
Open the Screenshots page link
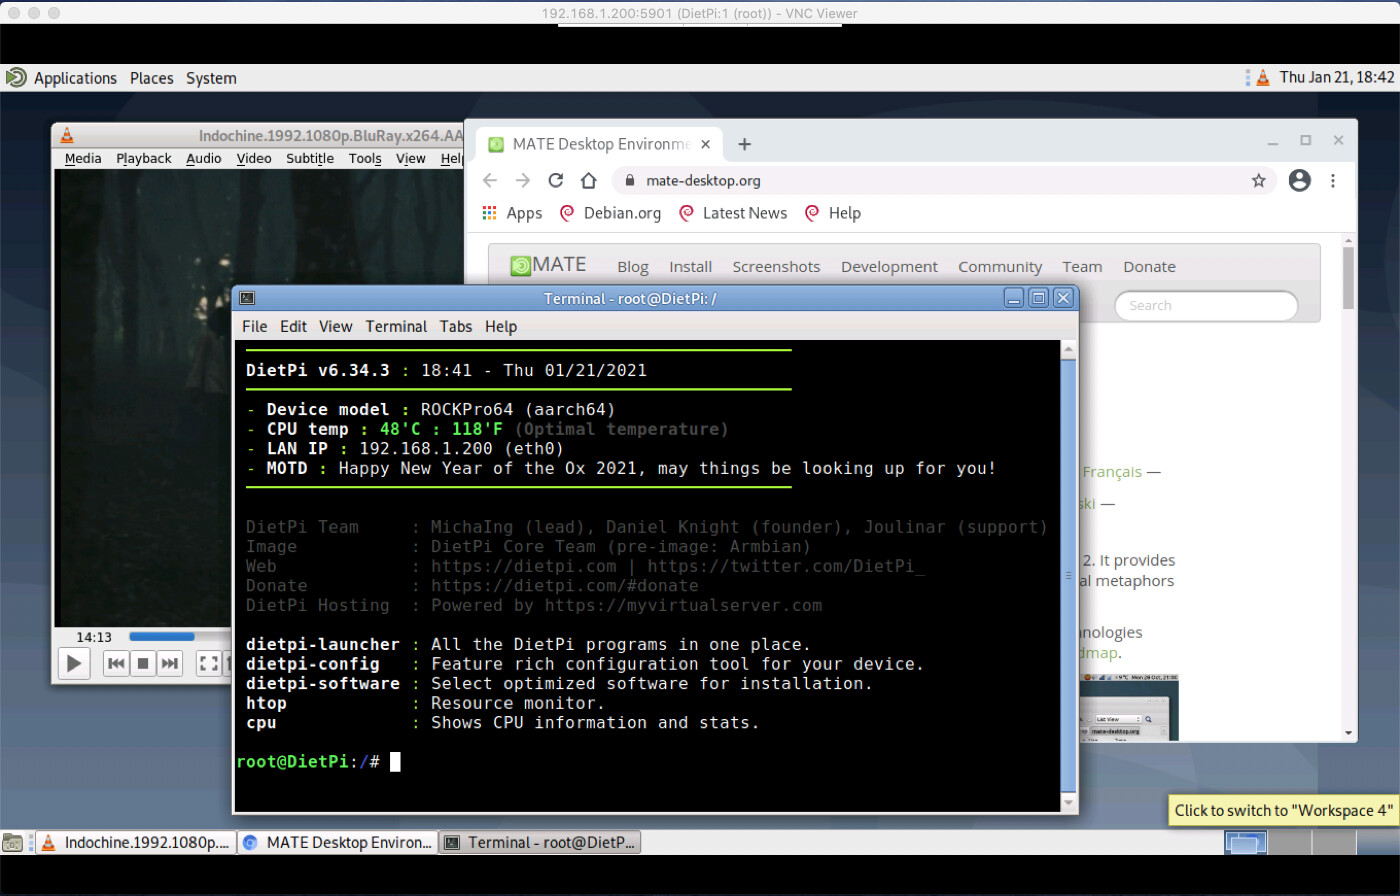(x=776, y=267)
